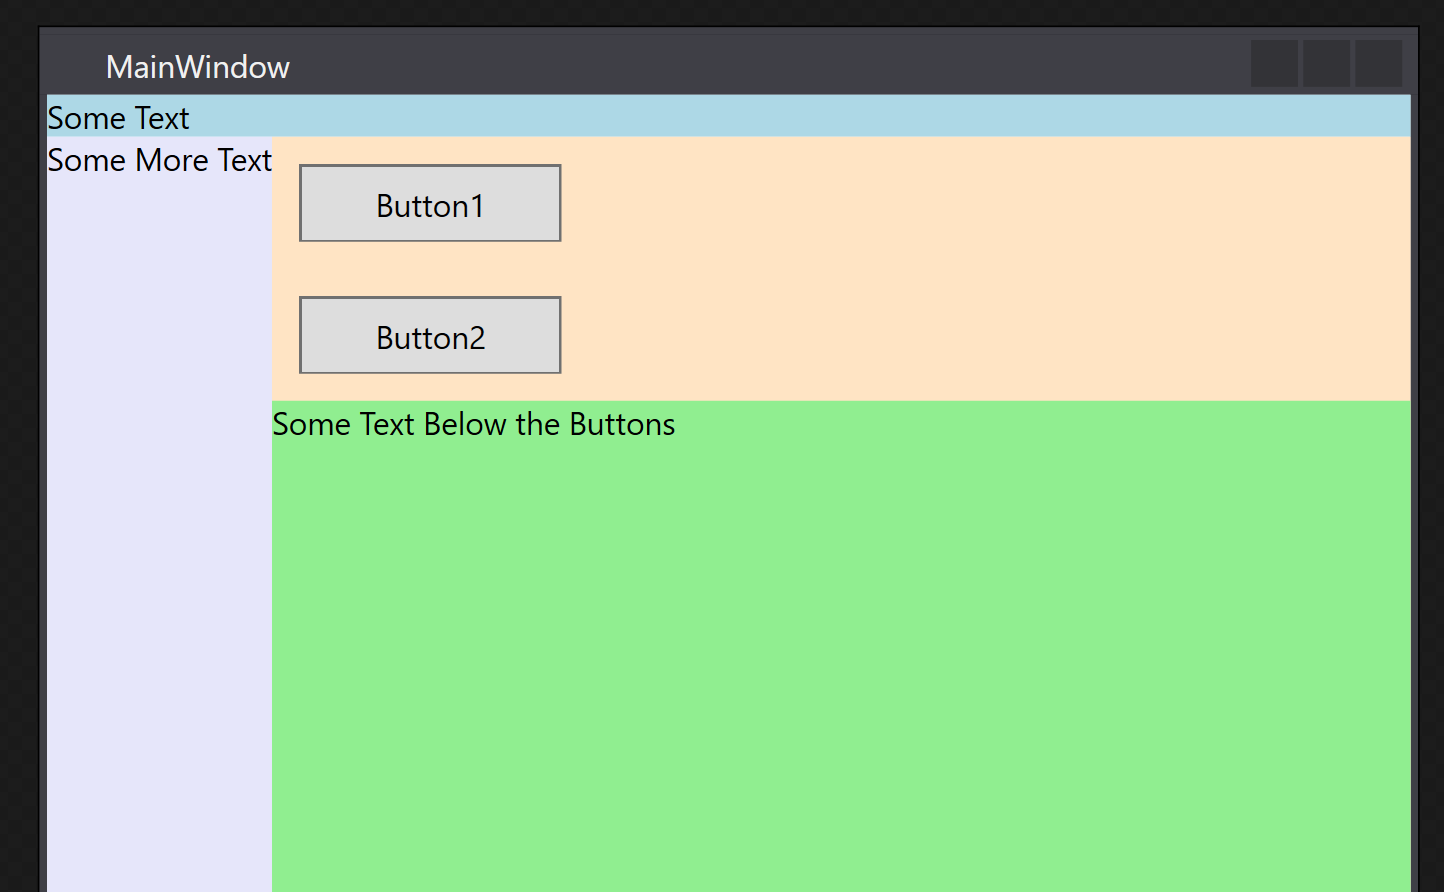Click the blank icon area left of MainWindow title
Image resolution: width=1444 pixels, height=892 pixels.
(x=75, y=67)
